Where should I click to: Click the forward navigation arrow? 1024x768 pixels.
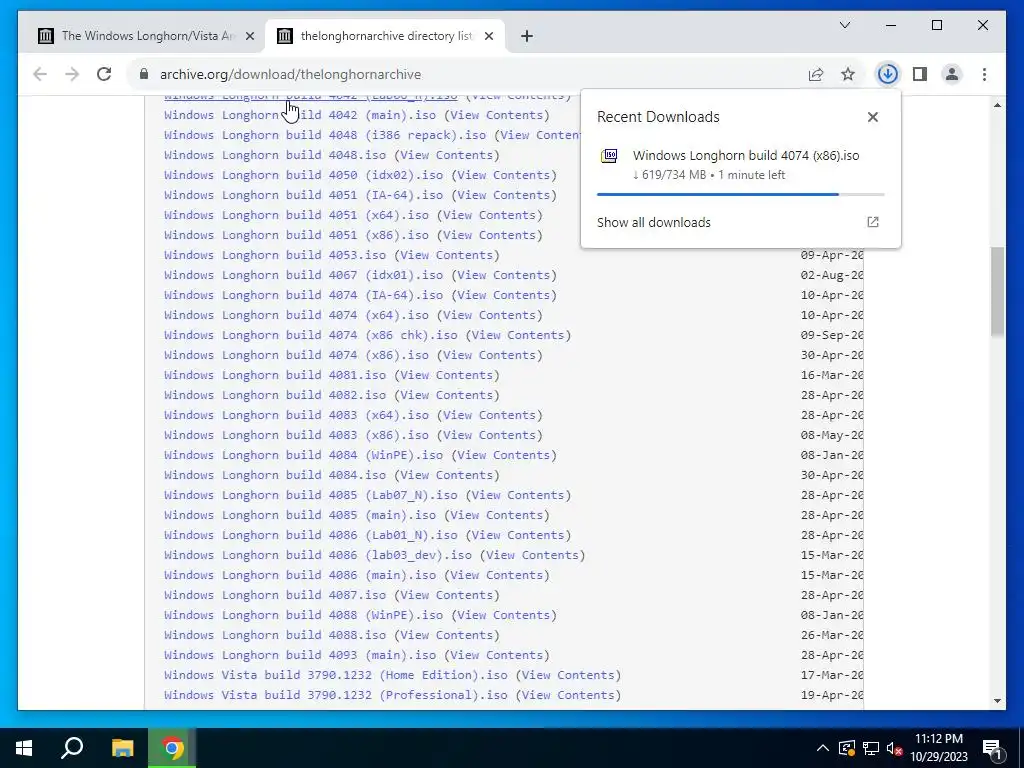[72, 74]
